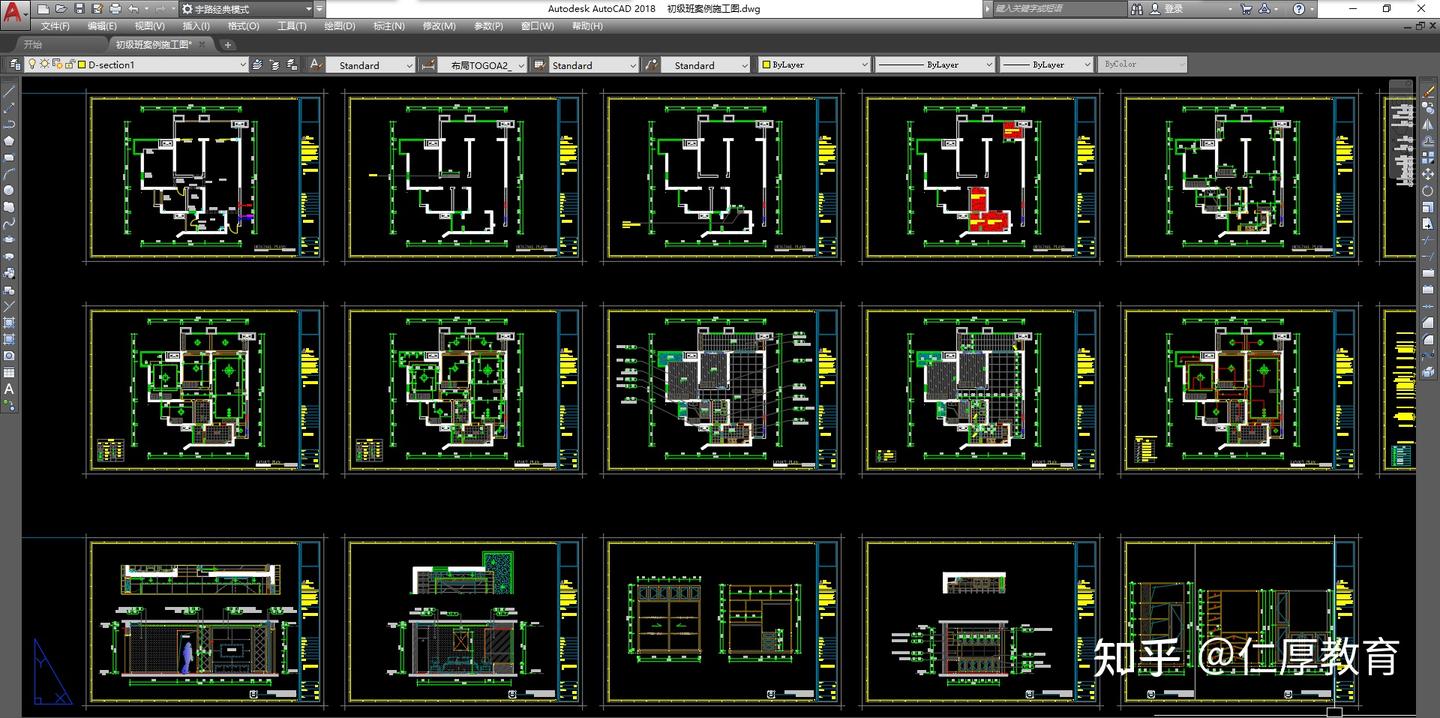Select the Rectangle tool

pyautogui.click(x=9, y=157)
